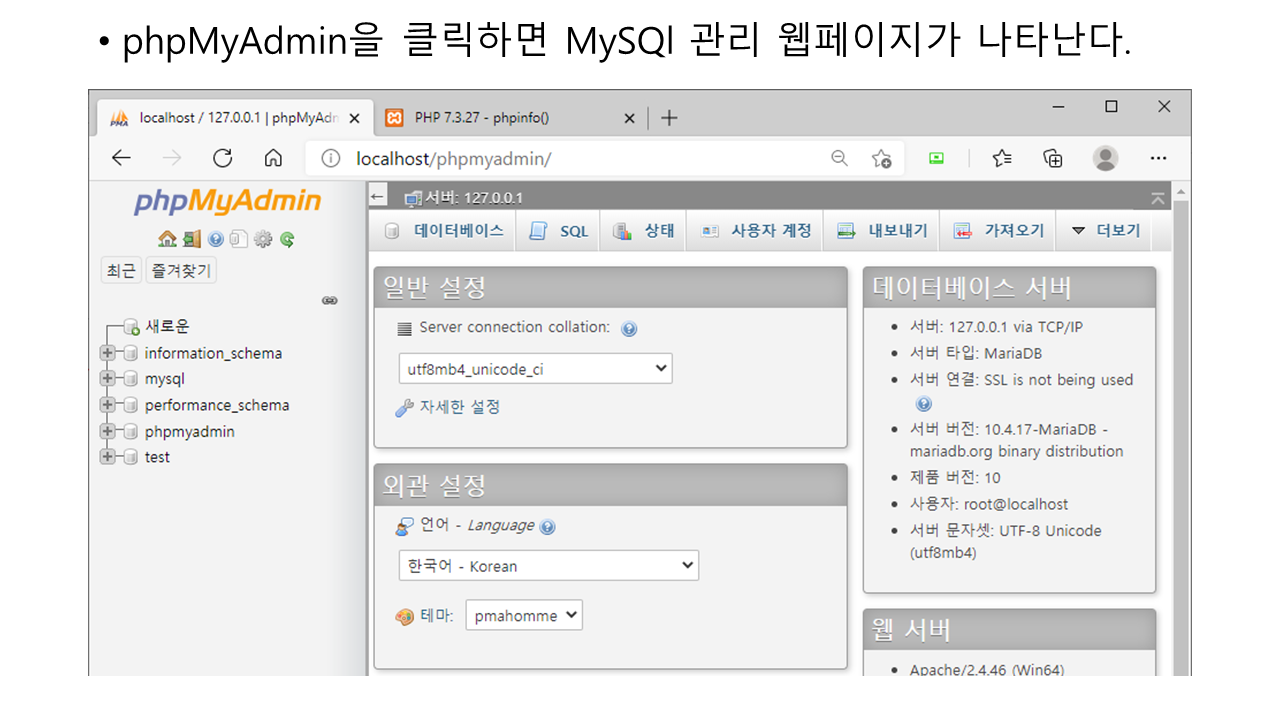The image size is (1280, 720).
Task: Open navigation panel settings gear icon
Action: click(263, 239)
